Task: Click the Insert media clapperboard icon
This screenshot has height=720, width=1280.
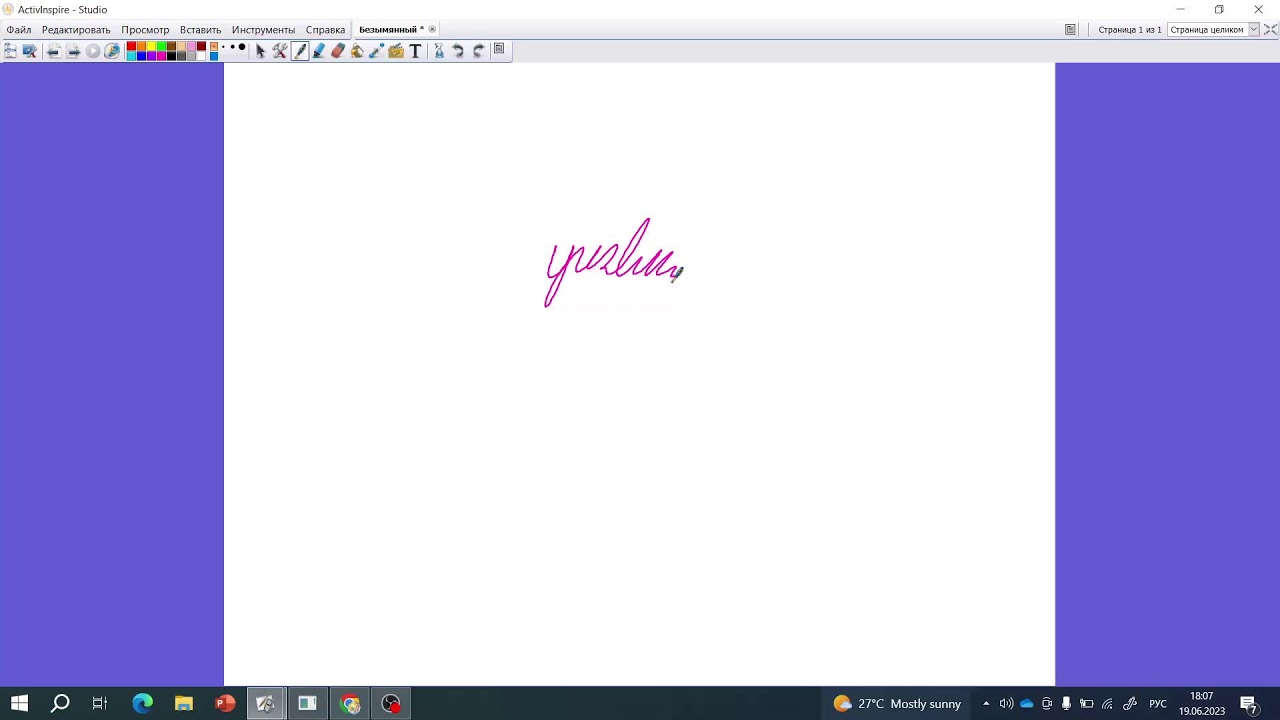Action: click(x=395, y=50)
